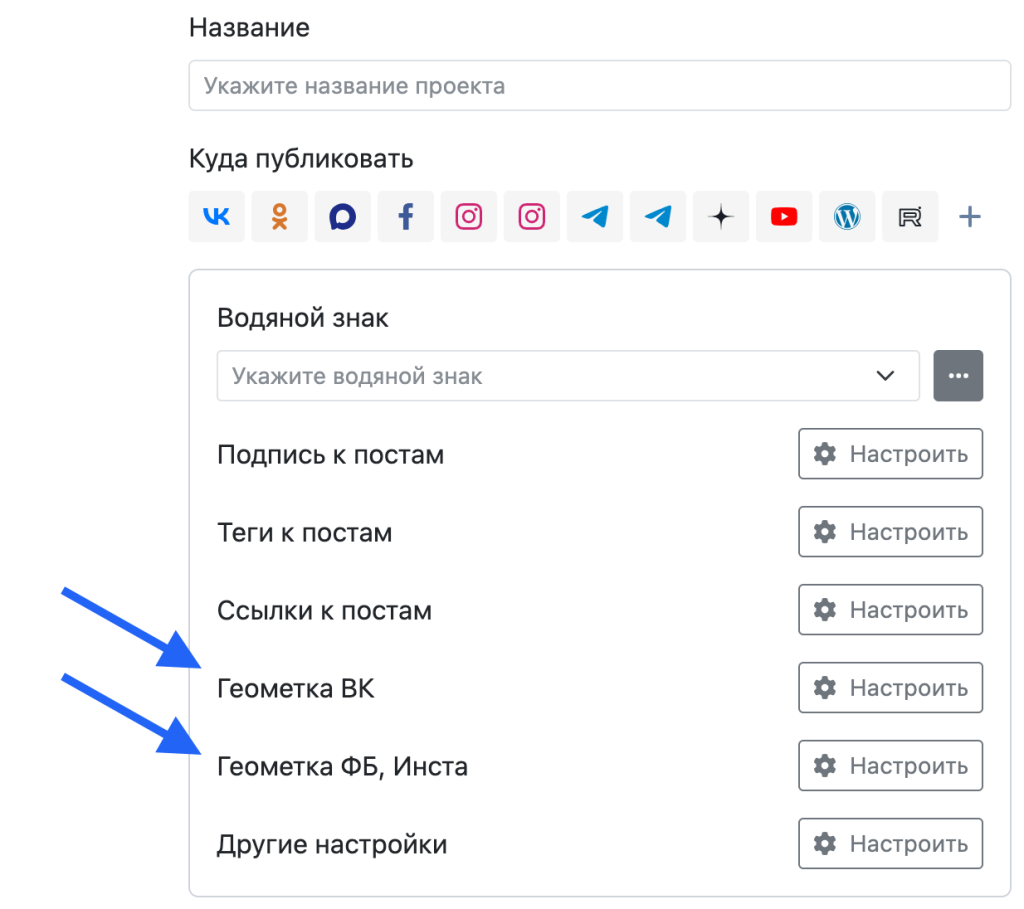This screenshot has width=1024, height=909.
Task: Add a new publishing destination with plus
Action: click(969, 217)
